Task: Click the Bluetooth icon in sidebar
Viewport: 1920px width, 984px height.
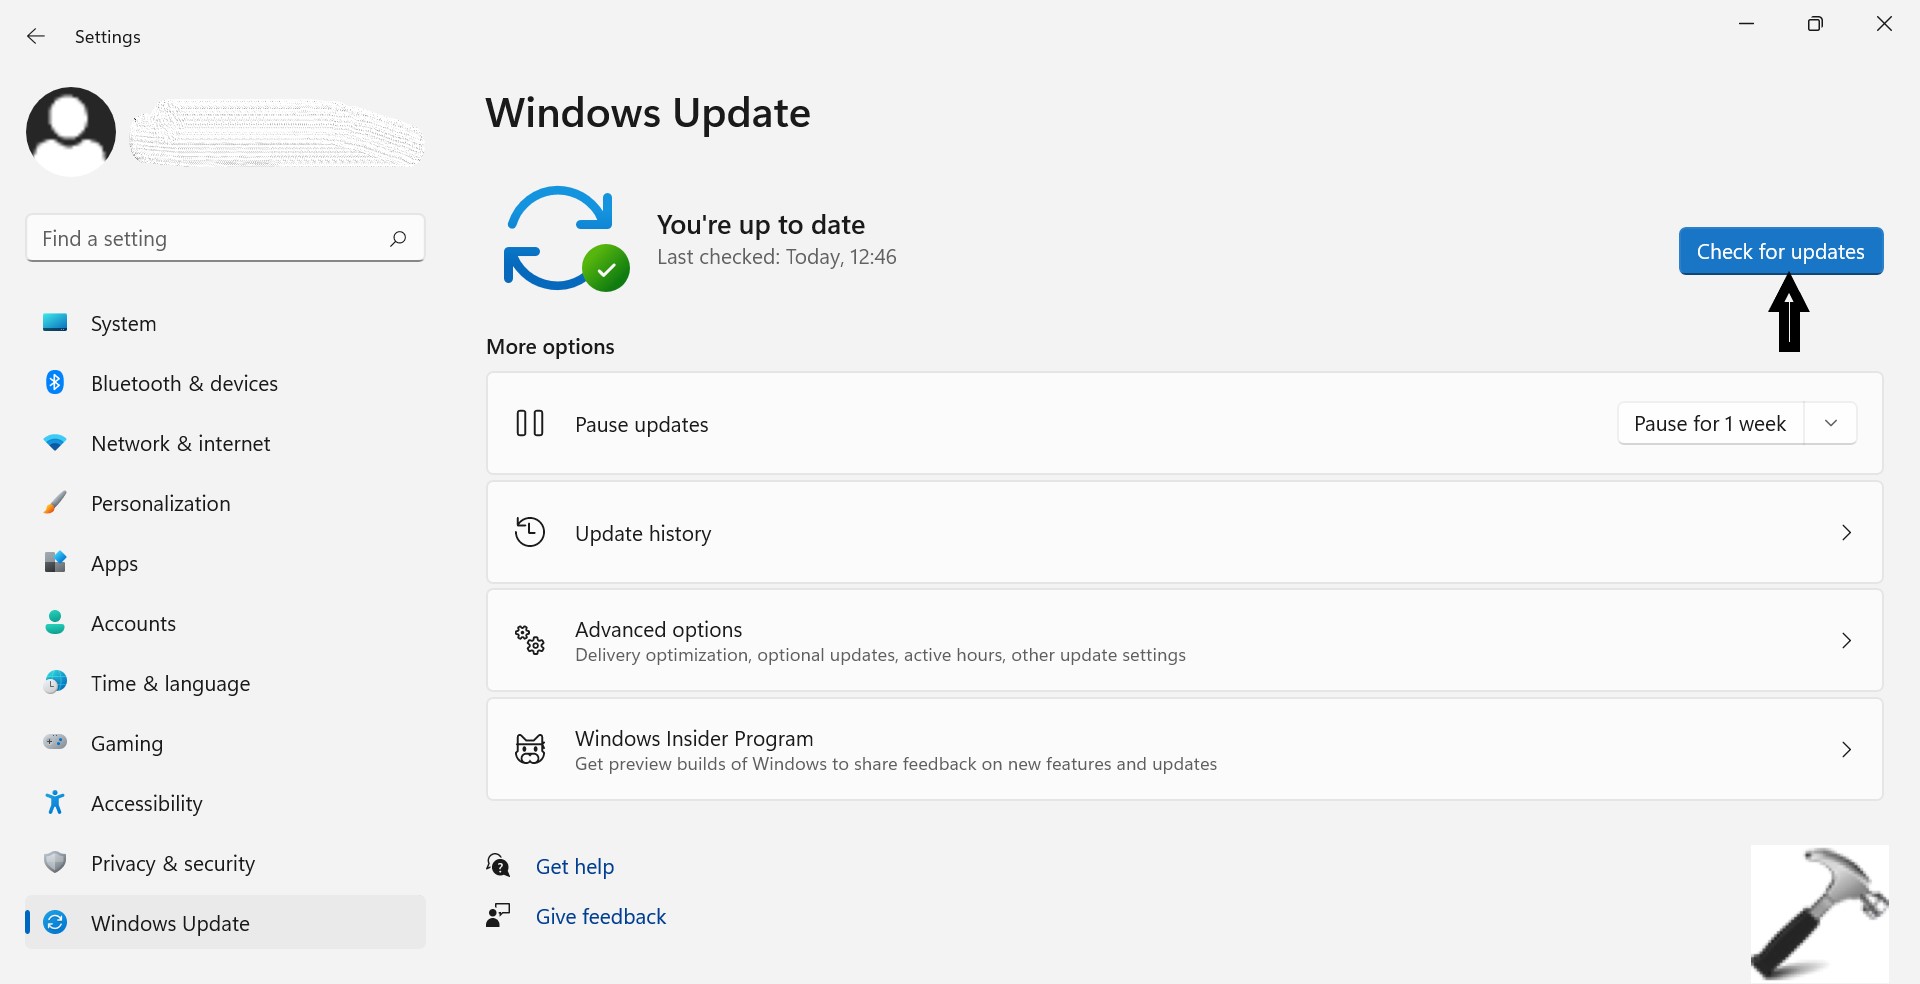Action: (55, 383)
